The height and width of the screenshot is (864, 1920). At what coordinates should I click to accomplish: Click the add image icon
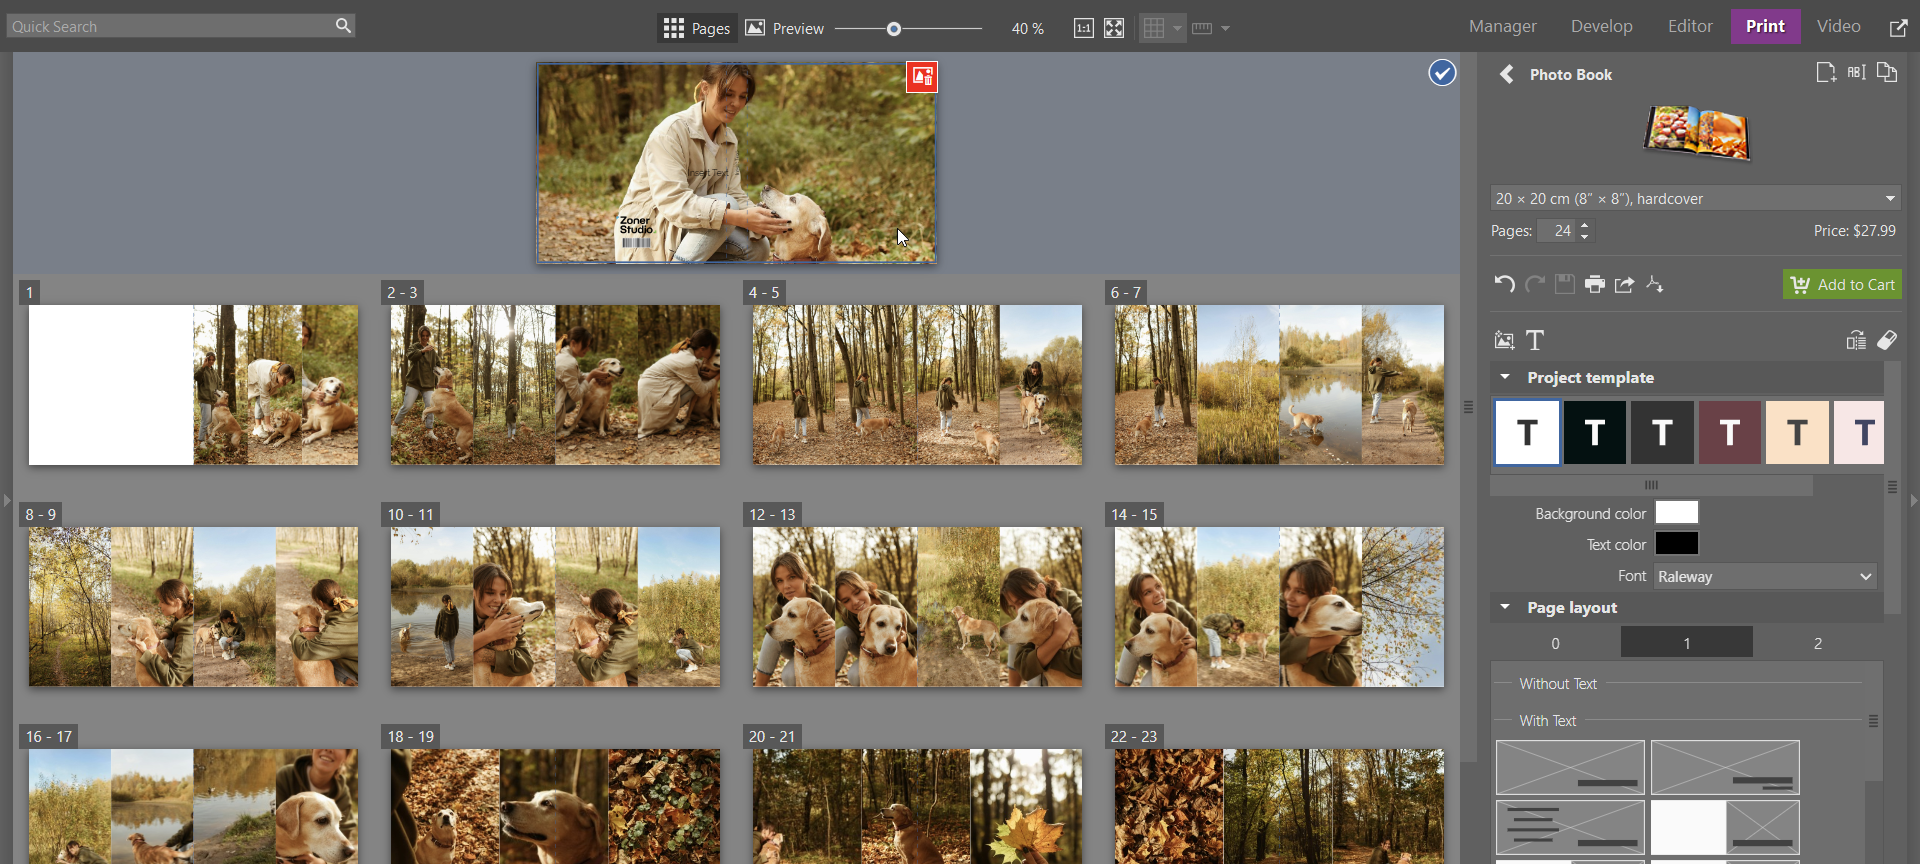[1504, 340]
